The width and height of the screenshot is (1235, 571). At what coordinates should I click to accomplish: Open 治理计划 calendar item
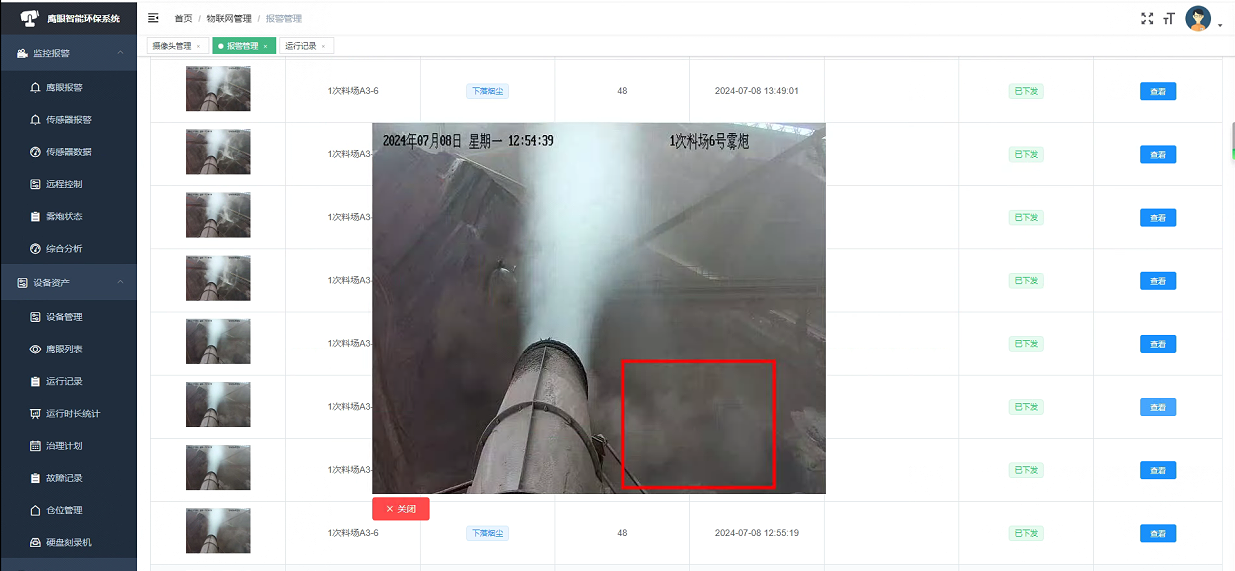click(x=64, y=446)
